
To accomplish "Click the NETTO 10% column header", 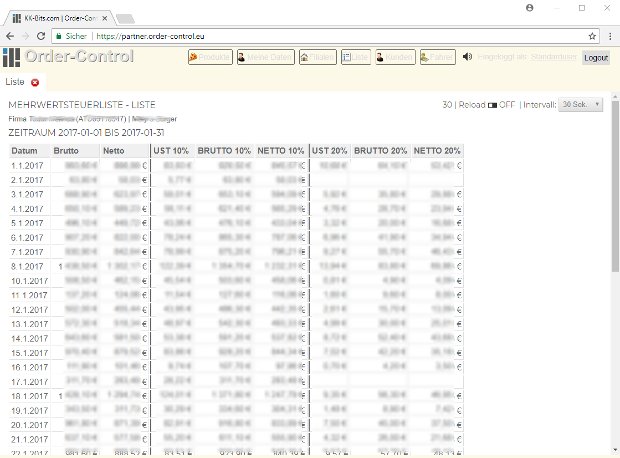I will coord(281,151).
